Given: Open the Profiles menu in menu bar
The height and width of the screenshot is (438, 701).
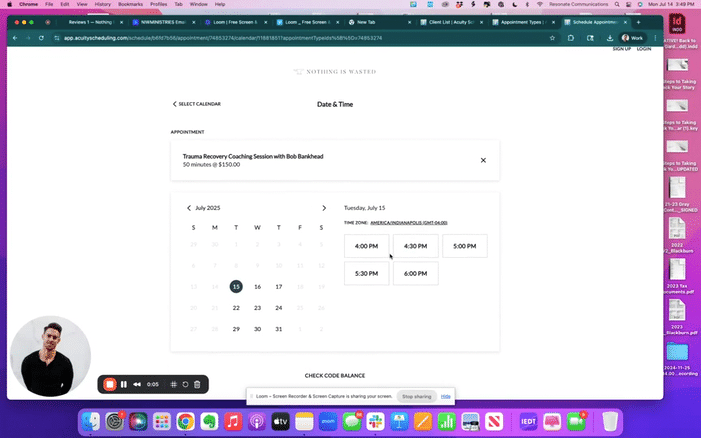Looking at the screenshot, I should coord(158,4).
